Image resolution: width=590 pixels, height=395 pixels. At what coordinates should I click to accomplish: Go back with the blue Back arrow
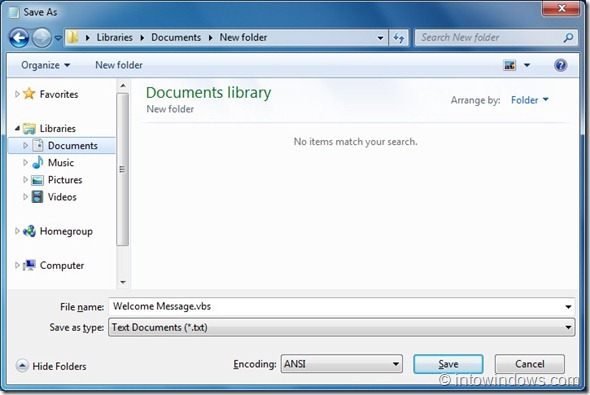(19, 38)
